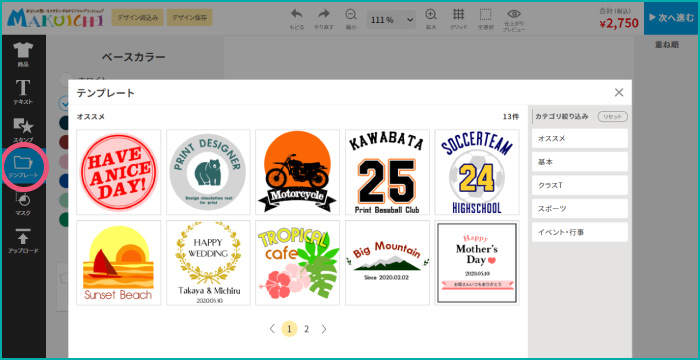
Task: Open the 商品 T-shirt product panel
Action: tap(23, 54)
